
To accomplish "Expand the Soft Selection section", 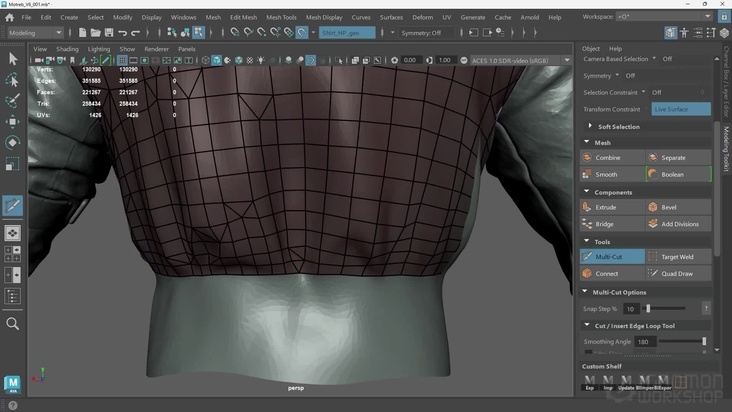I will point(590,126).
